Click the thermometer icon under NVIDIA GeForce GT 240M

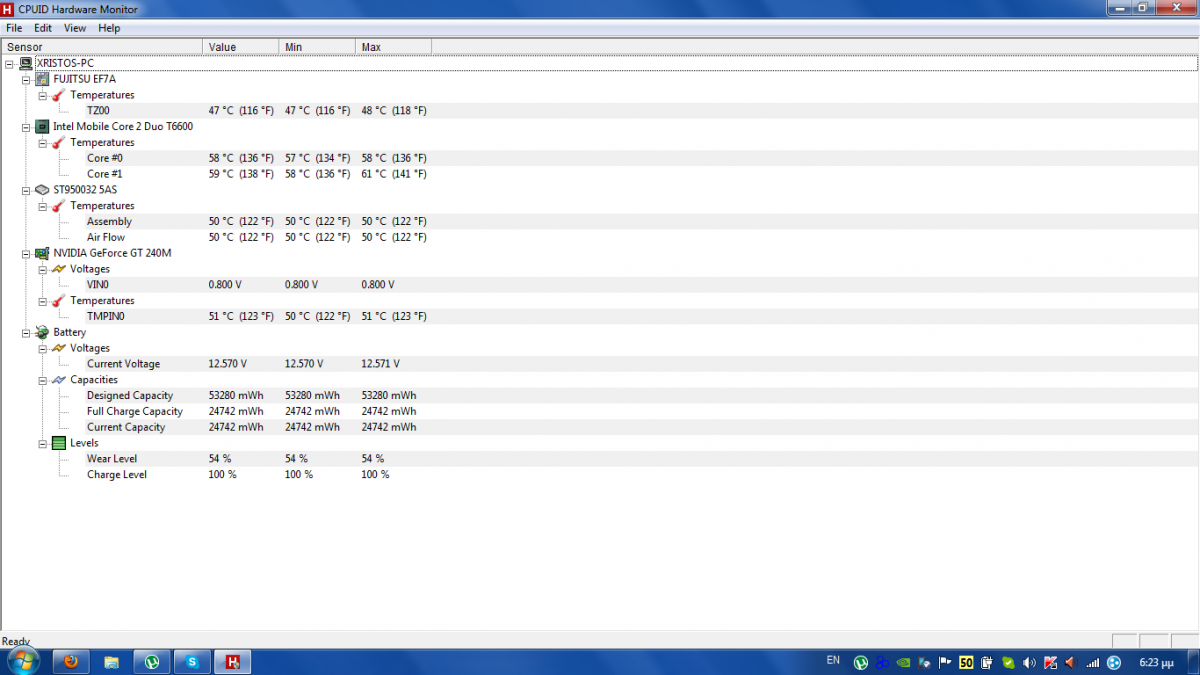pos(58,301)
